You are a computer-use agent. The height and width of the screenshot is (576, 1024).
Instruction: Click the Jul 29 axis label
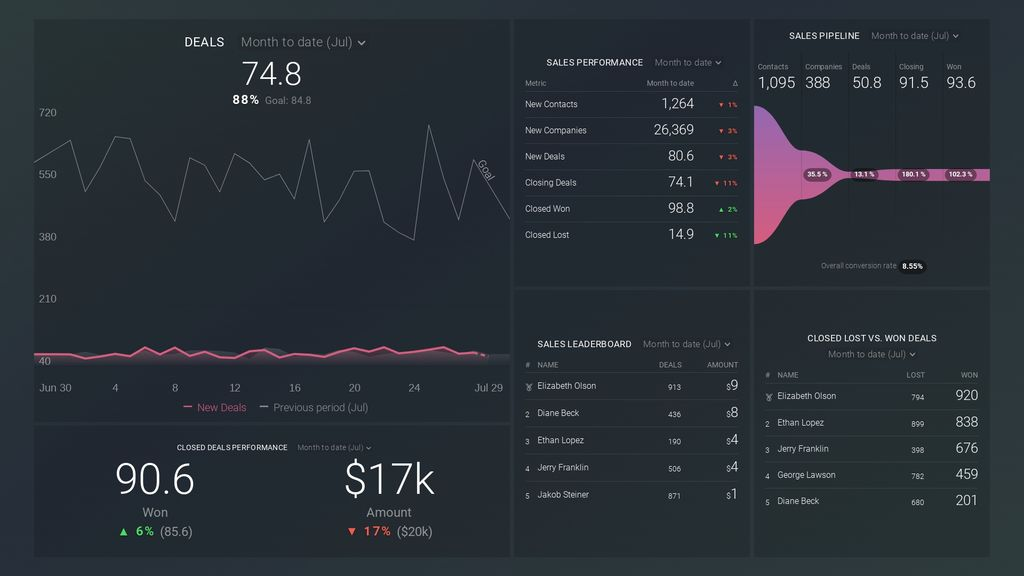pyautogui.click(x=488, y=388)
